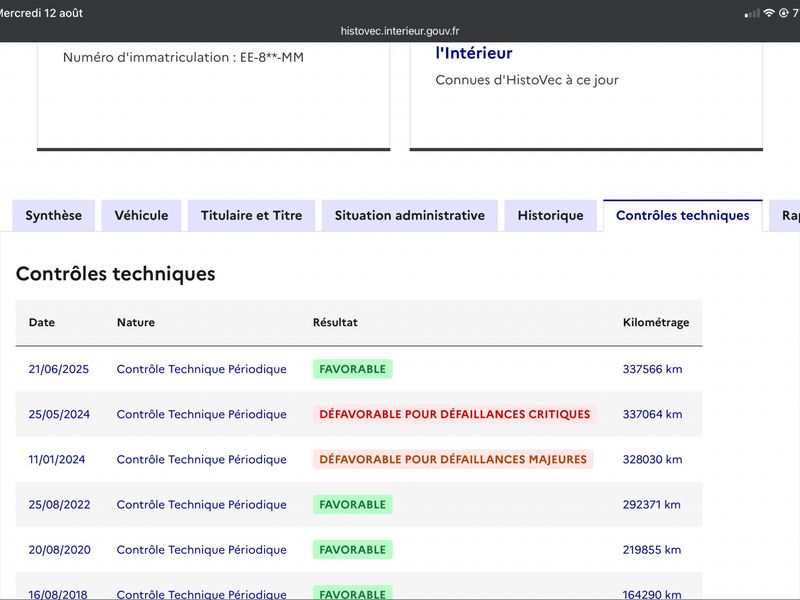Select the Contrôles techniques tab
The width and height of the screenshot is (800, 600).
tap(683, 215)
